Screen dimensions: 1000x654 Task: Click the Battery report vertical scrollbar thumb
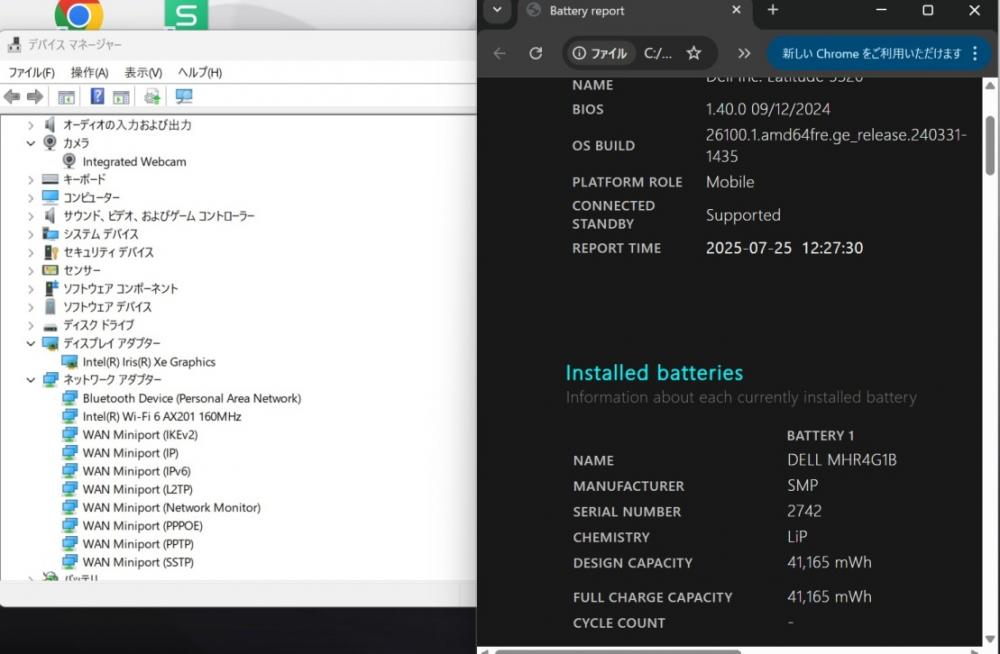[989, 145]
